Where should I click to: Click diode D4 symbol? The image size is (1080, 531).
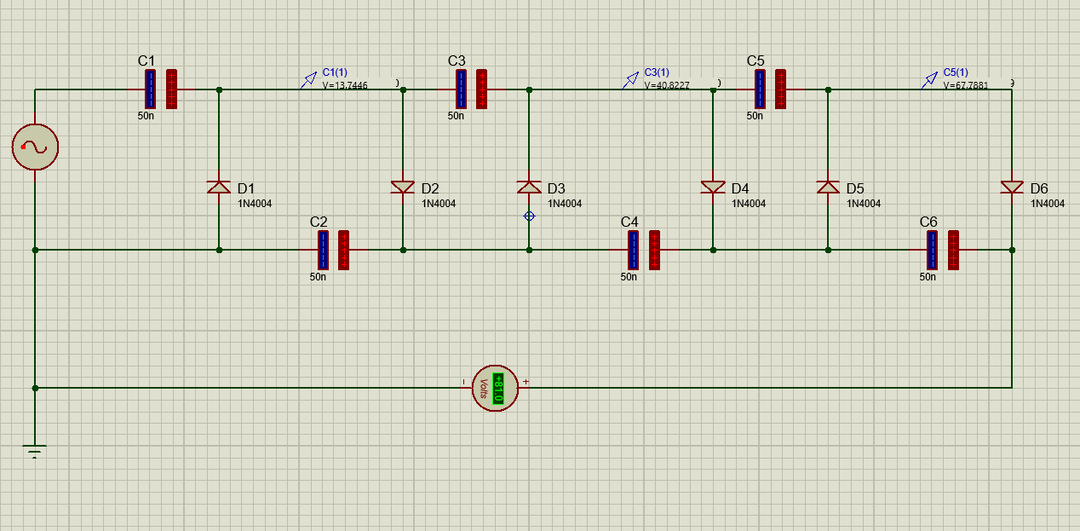pyautogui.click(x=713, y=187)
